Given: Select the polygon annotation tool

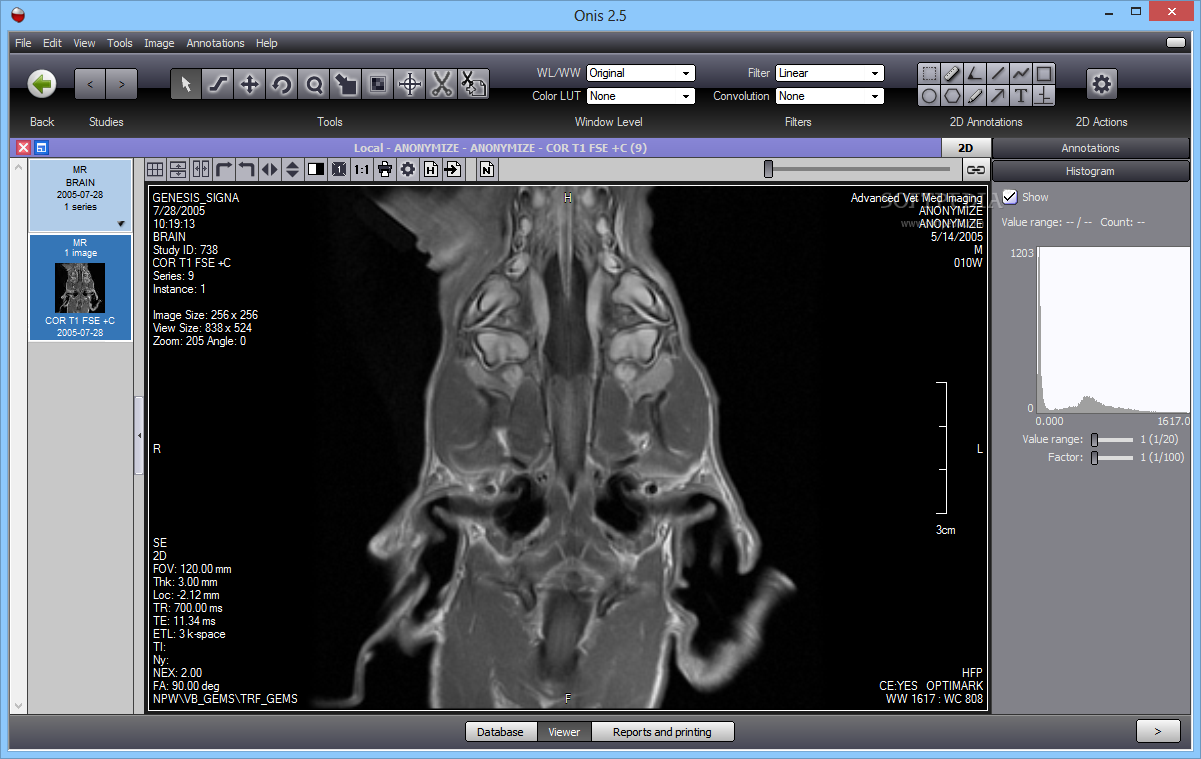Looking at the screenshot, I should [x=952, y=96].
